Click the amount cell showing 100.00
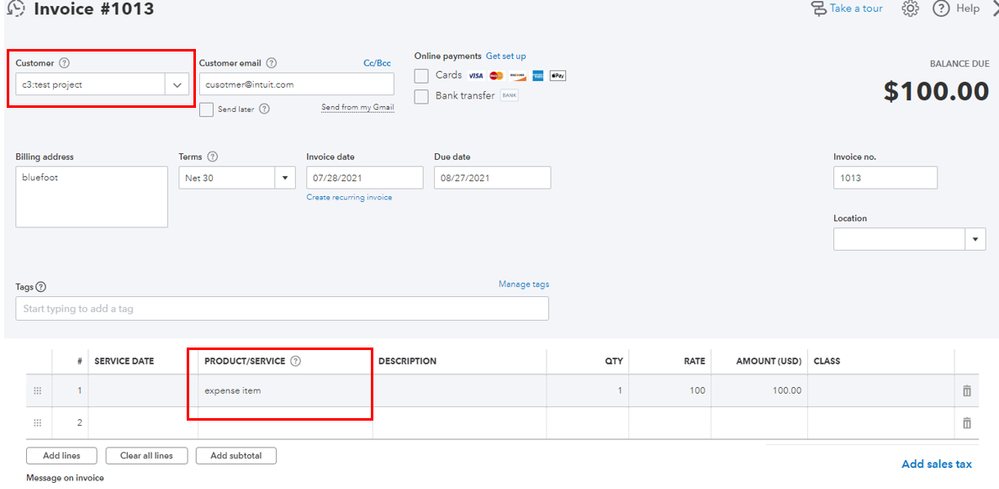Viewport: 999px width, 489px height. point(759,391)
